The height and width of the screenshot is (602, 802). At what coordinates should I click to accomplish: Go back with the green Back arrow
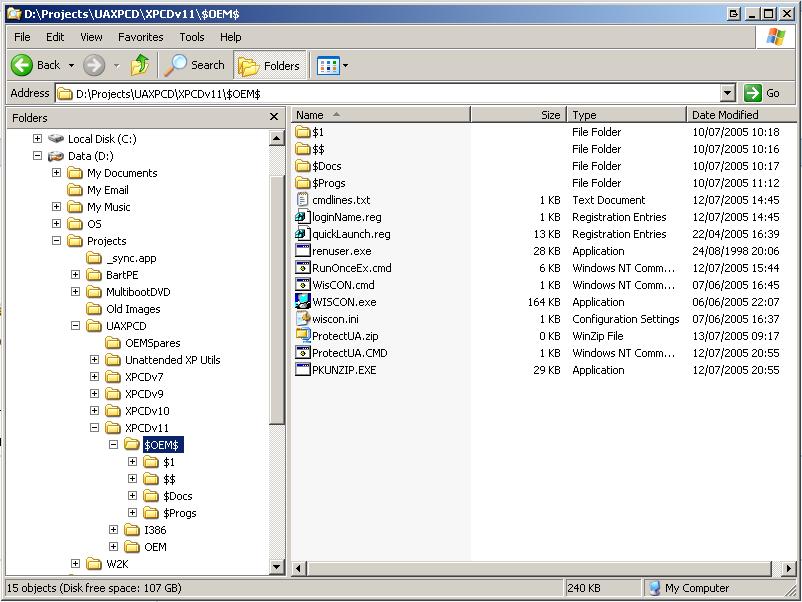22,65
